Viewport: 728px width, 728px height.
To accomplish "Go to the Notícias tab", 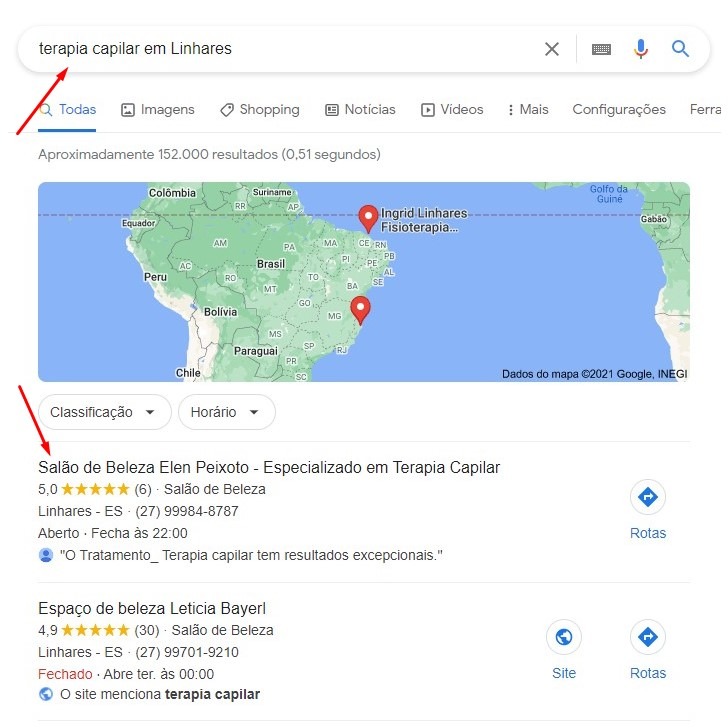I will coord(360,110).
